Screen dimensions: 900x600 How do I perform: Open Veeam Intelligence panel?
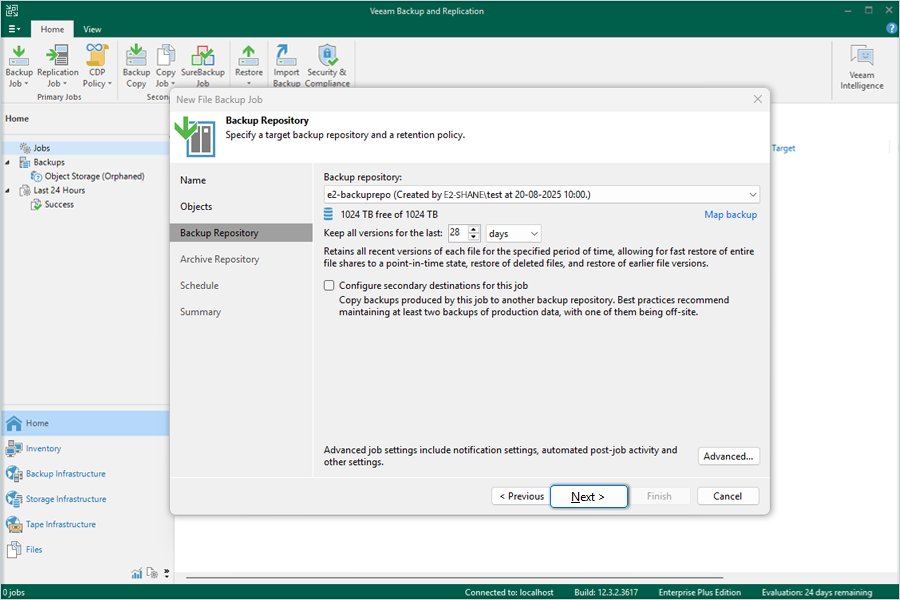pos(862,68)
